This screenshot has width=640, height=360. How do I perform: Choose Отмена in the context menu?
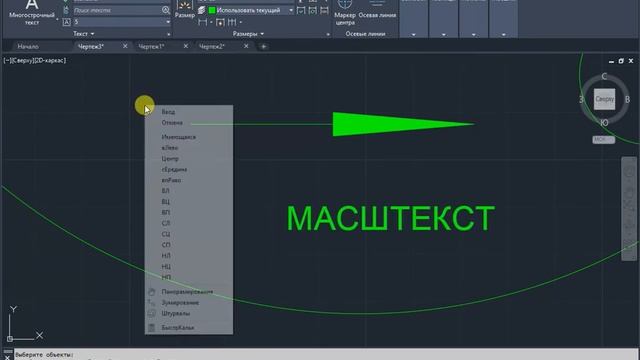[189, 122]
